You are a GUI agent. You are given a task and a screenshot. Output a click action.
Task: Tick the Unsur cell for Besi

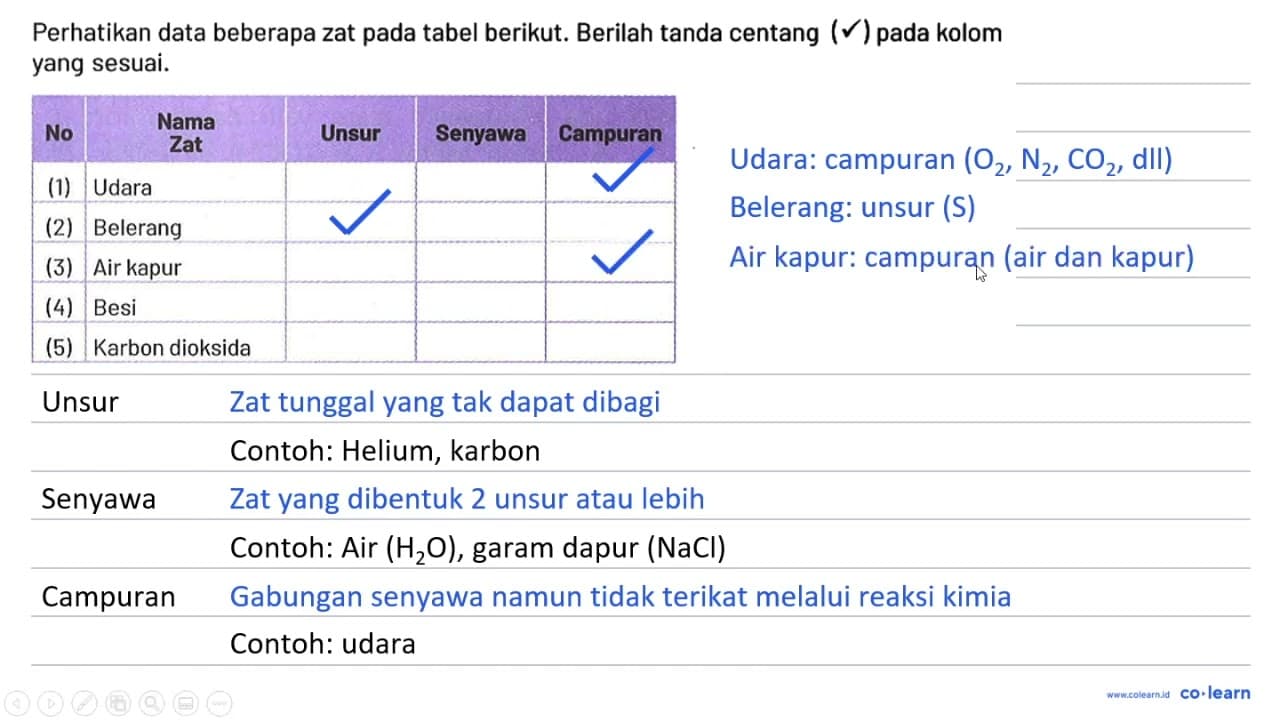(x=350, y=302)
